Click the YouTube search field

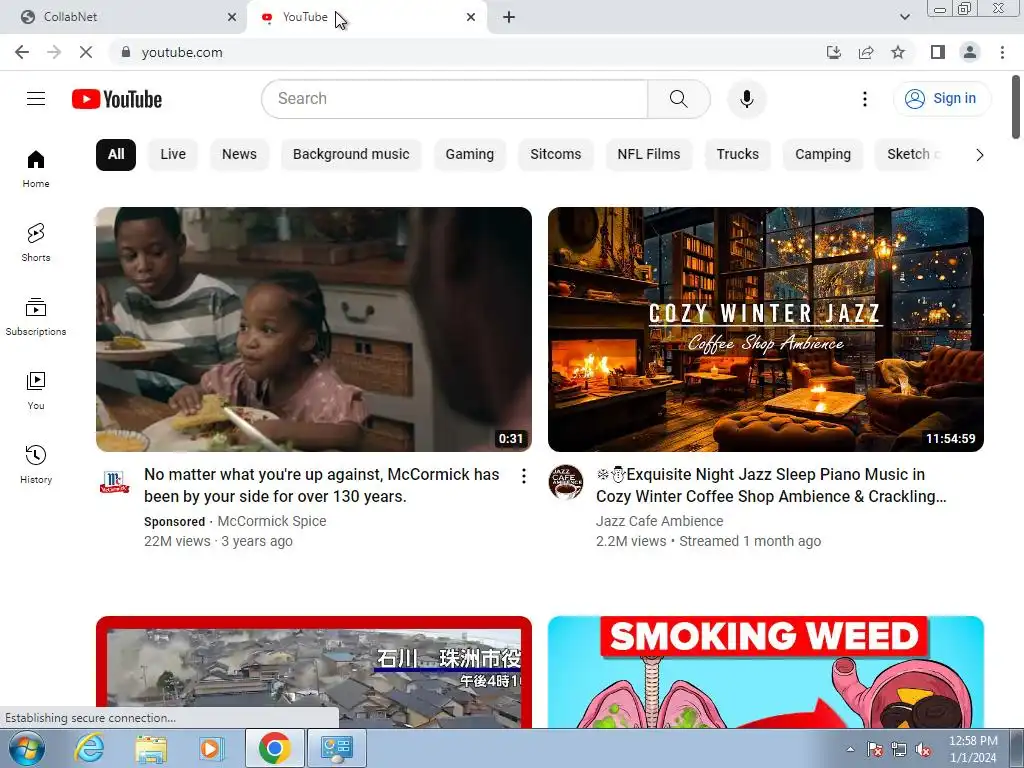coord(455,99)
